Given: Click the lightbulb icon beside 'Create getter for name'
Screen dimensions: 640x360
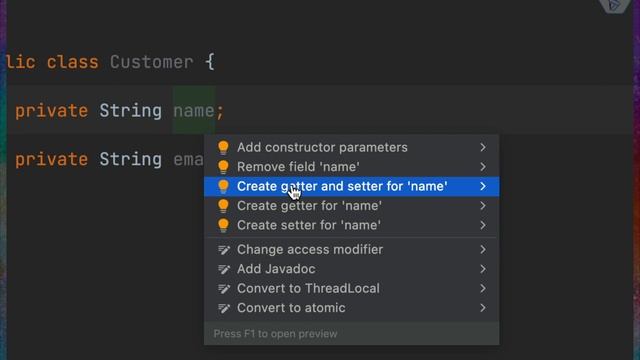Looking at the screenshot, I should point(223,206).
